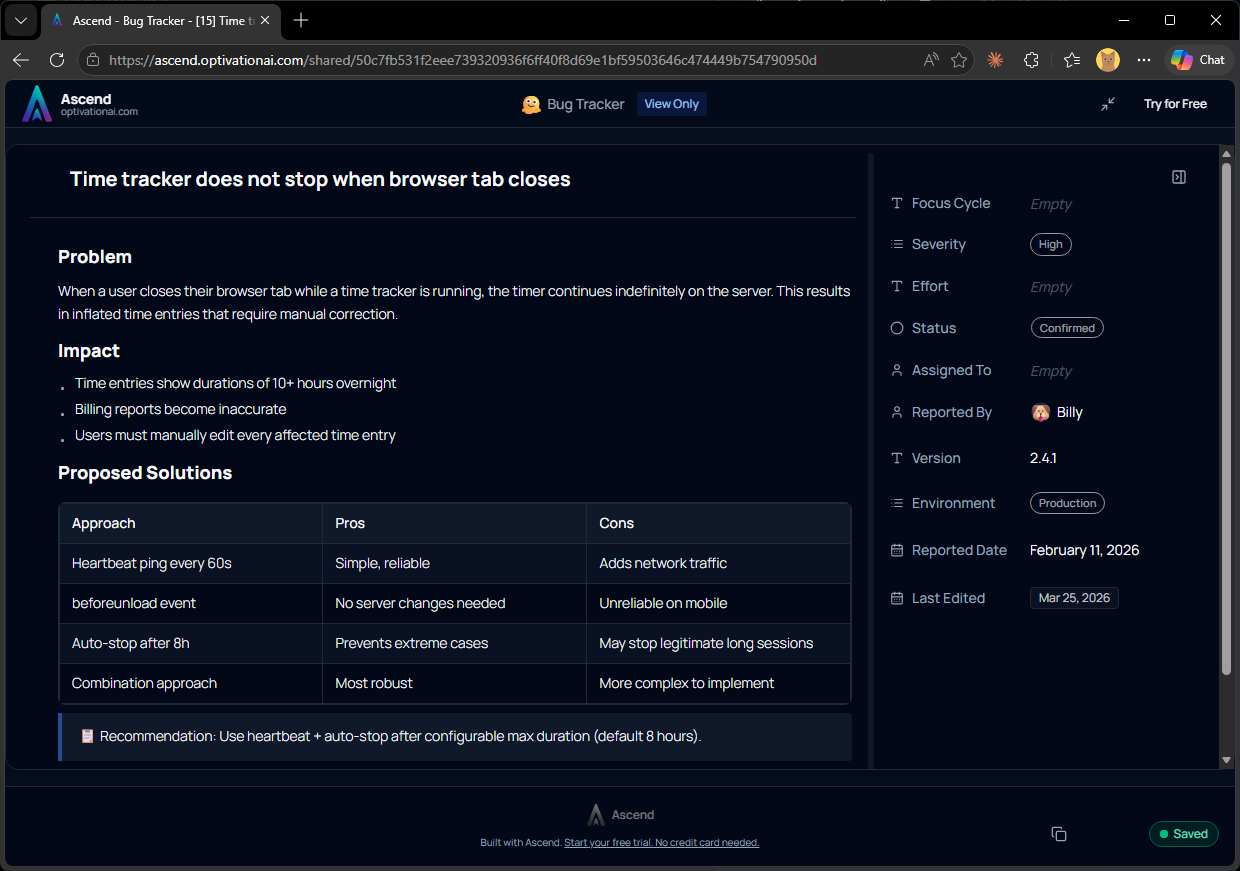
Task: Click the Mar 25, 2026 date chip
Action: 1074,598
